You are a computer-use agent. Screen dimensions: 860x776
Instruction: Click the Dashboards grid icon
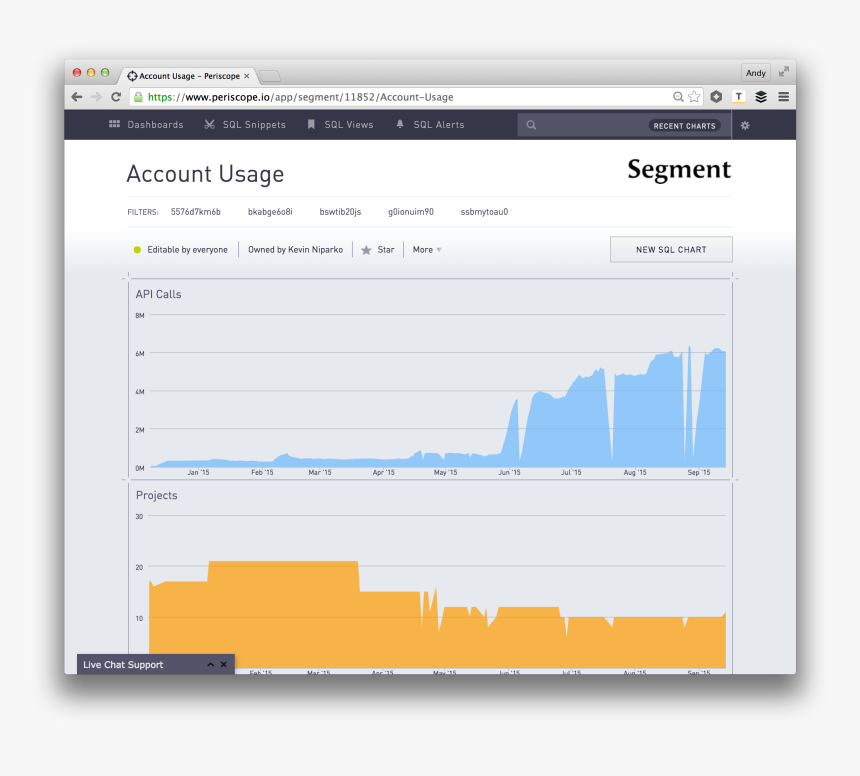click(114, 124)
